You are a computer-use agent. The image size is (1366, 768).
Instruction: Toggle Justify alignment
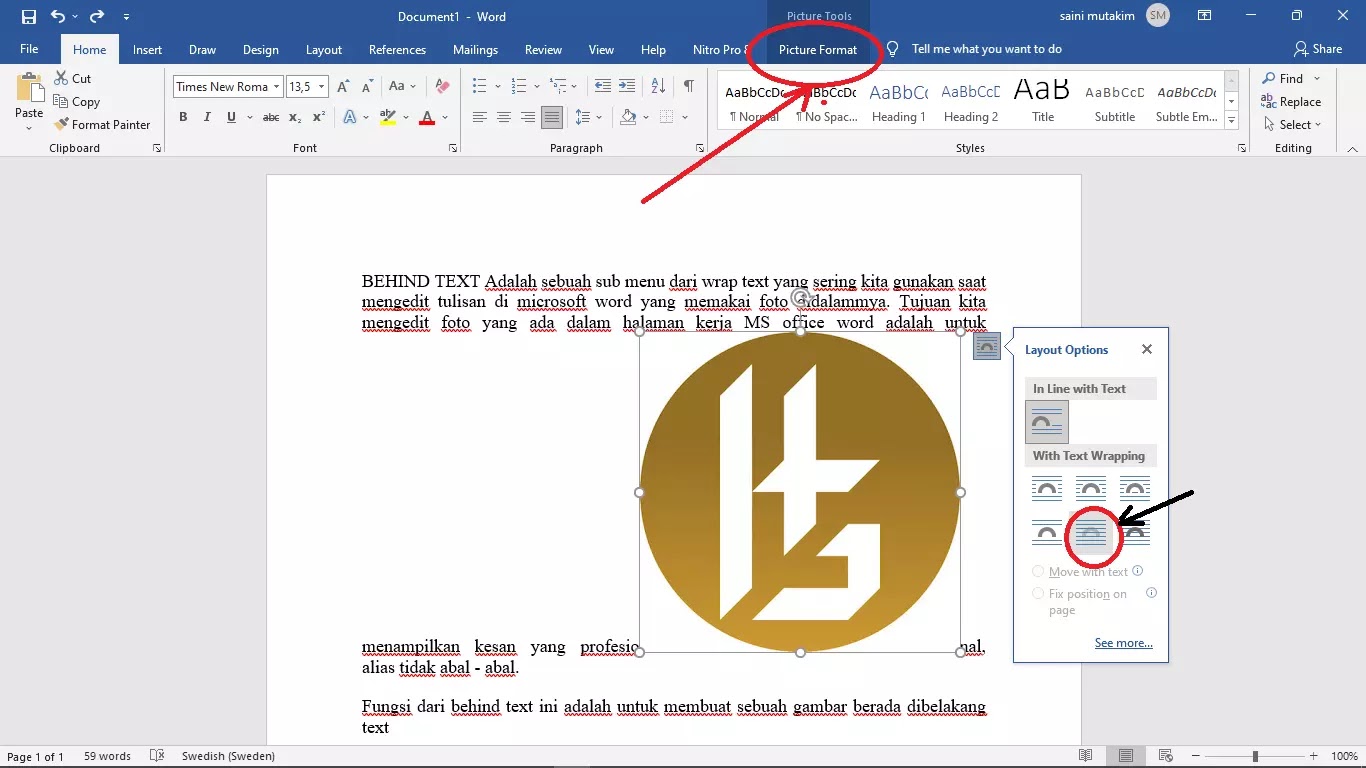552,117
